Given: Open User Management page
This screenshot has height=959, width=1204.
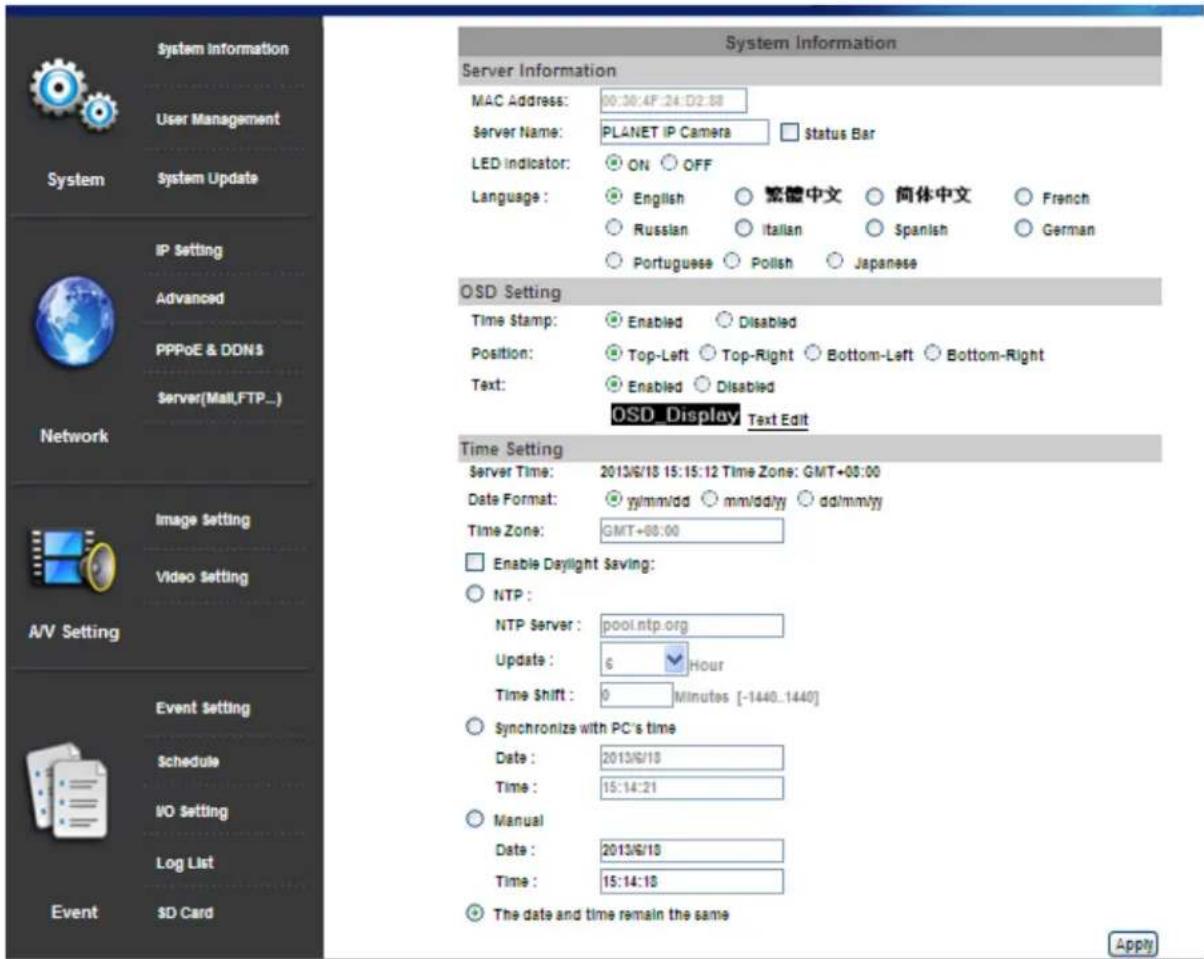Looking at the screenshot, I should [216, 119].
